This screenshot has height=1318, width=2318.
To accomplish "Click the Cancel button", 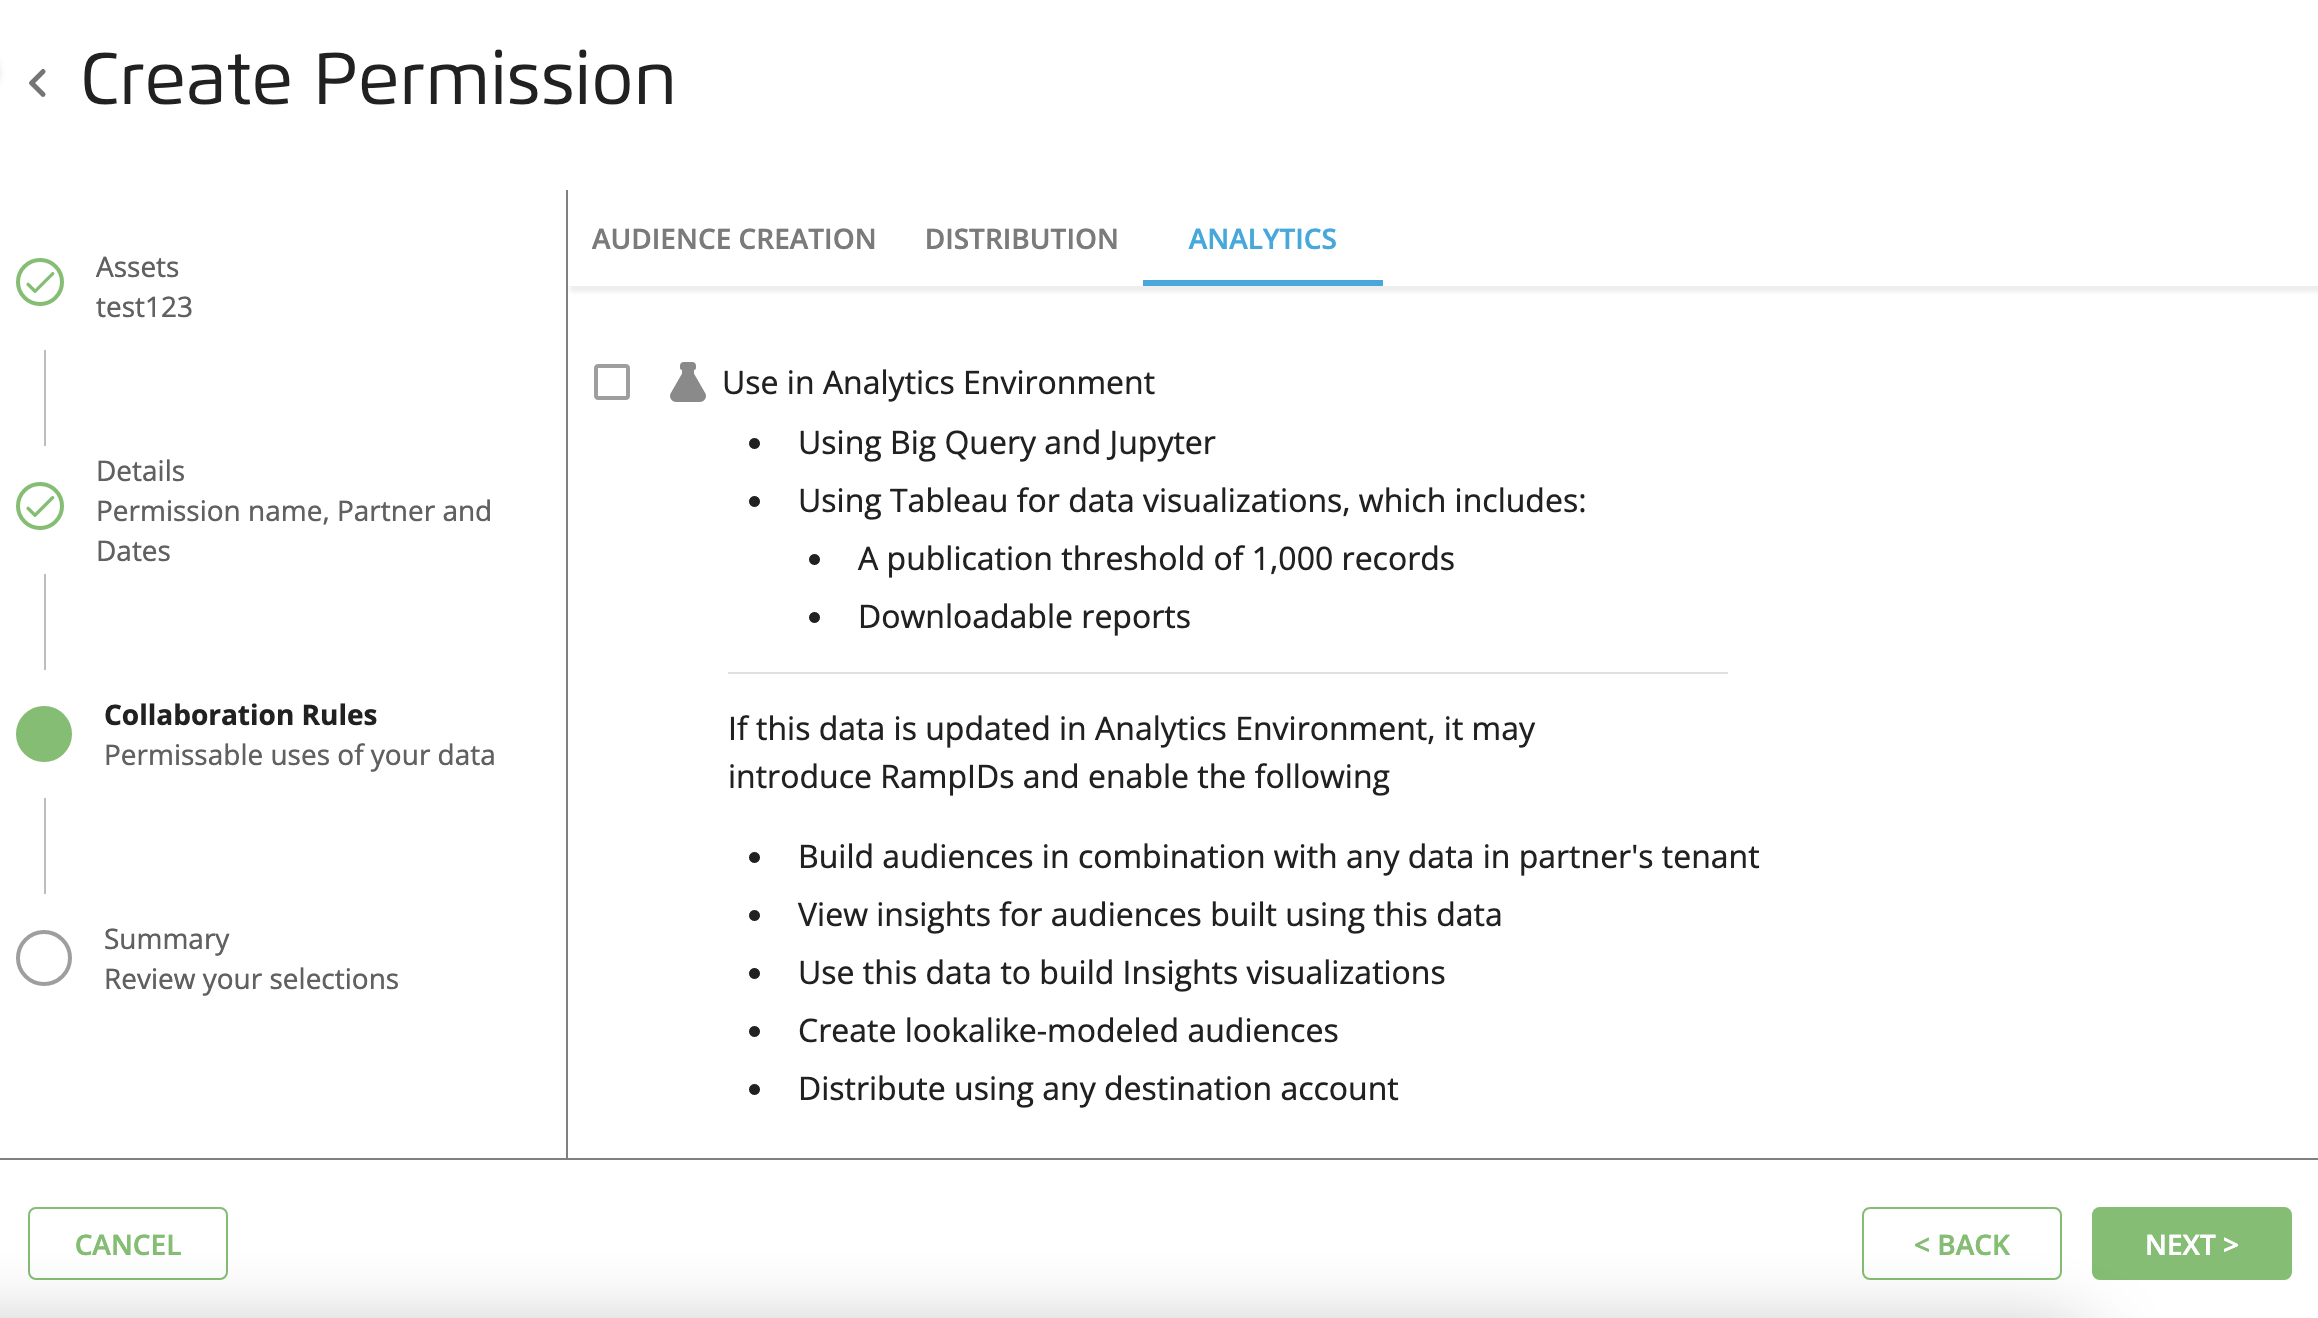I will (128, 1244).
